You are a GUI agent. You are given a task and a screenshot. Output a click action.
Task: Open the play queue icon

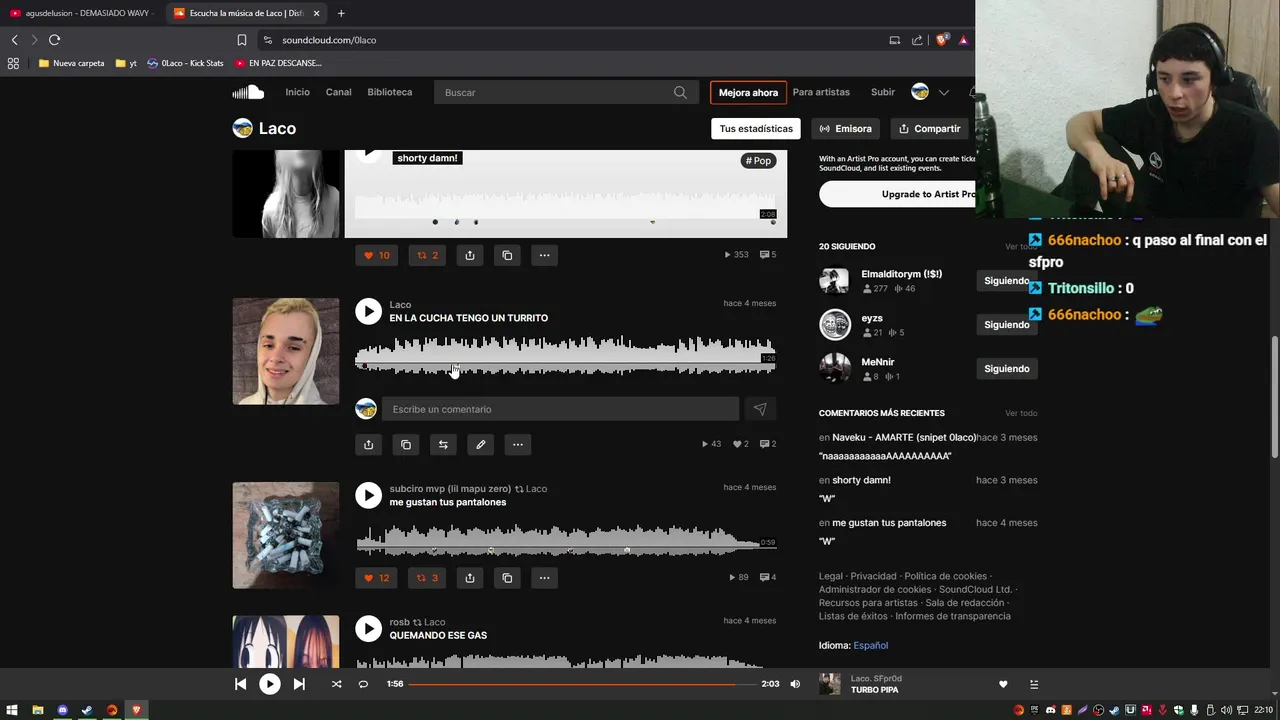pos(1034,684)
